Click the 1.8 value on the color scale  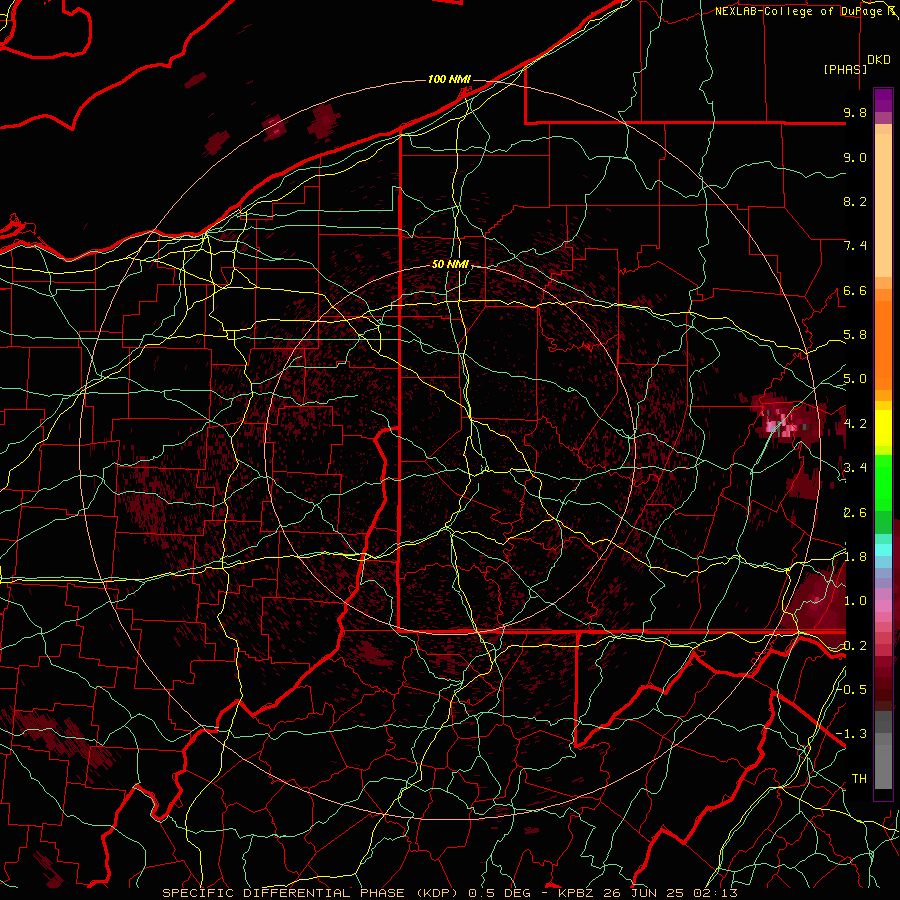click(855, 557)
